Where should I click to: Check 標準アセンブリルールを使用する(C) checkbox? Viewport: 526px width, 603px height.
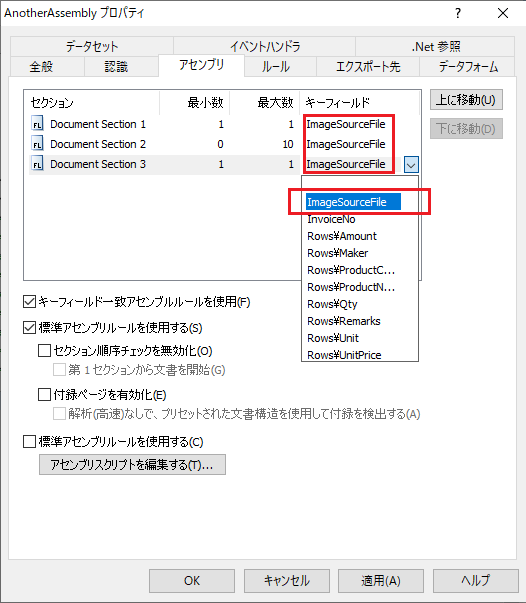30,441
